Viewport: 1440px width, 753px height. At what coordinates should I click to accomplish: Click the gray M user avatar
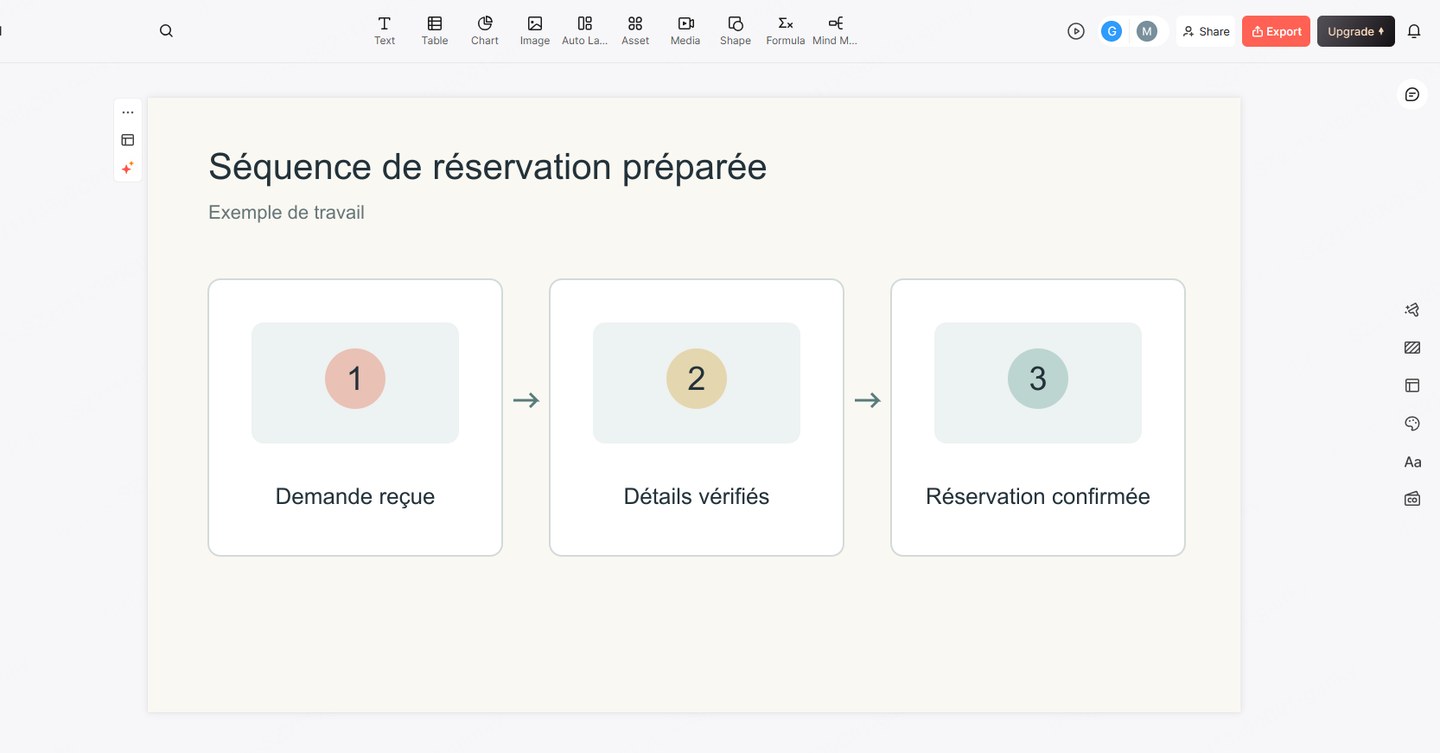pyautogui.click(x=1147, y=31)
